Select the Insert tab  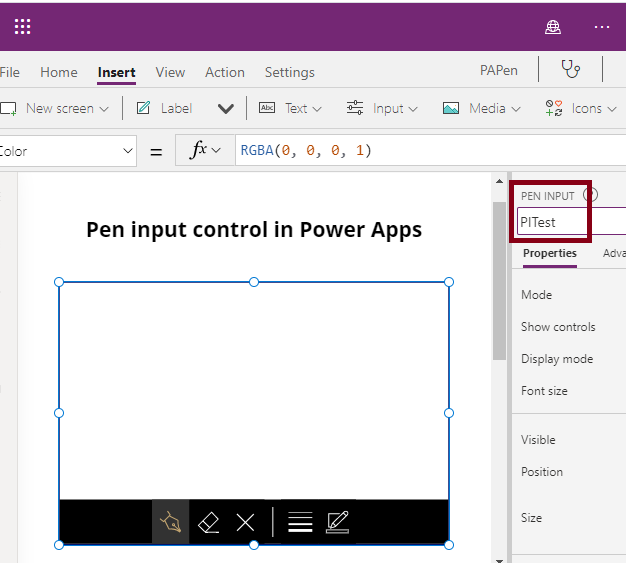(x=117, y=72)
